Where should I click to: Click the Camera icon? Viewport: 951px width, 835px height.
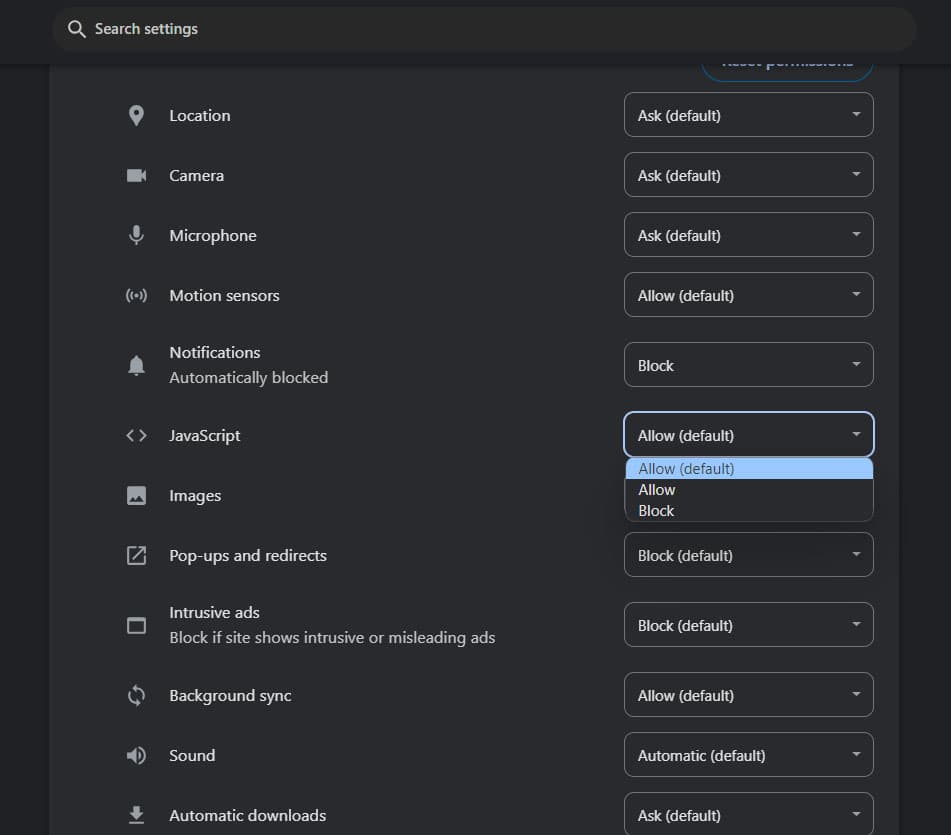point(137,176)
